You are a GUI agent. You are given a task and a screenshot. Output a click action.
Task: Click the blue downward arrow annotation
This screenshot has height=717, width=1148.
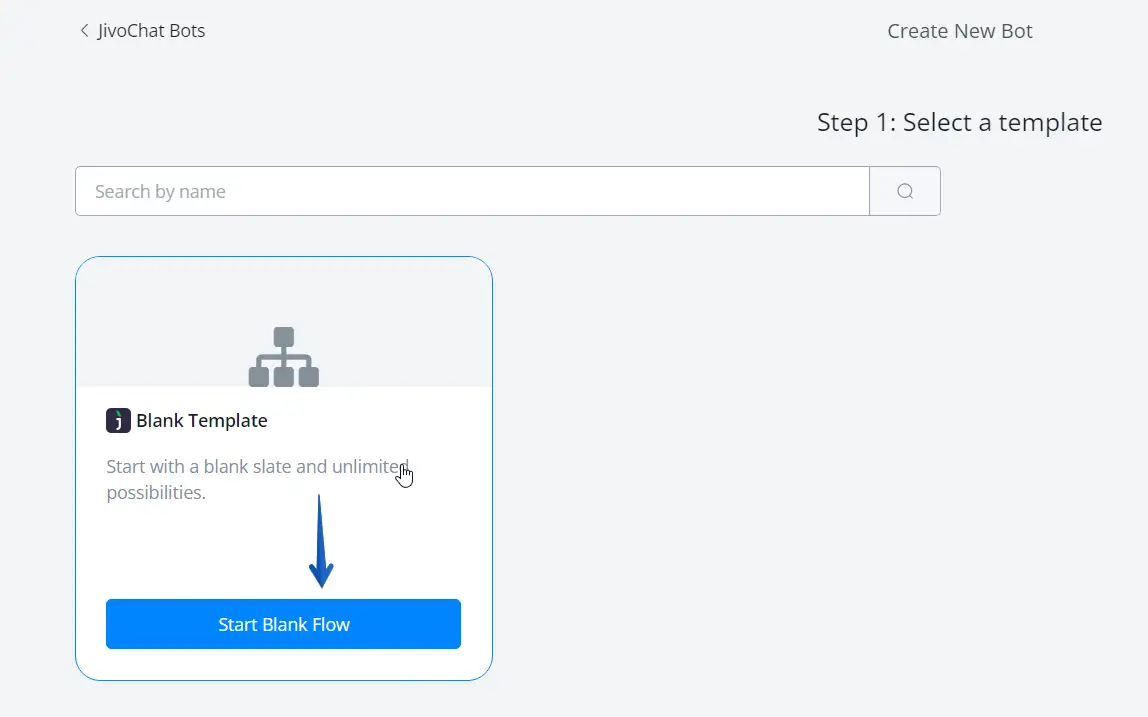tap(321, 542)
